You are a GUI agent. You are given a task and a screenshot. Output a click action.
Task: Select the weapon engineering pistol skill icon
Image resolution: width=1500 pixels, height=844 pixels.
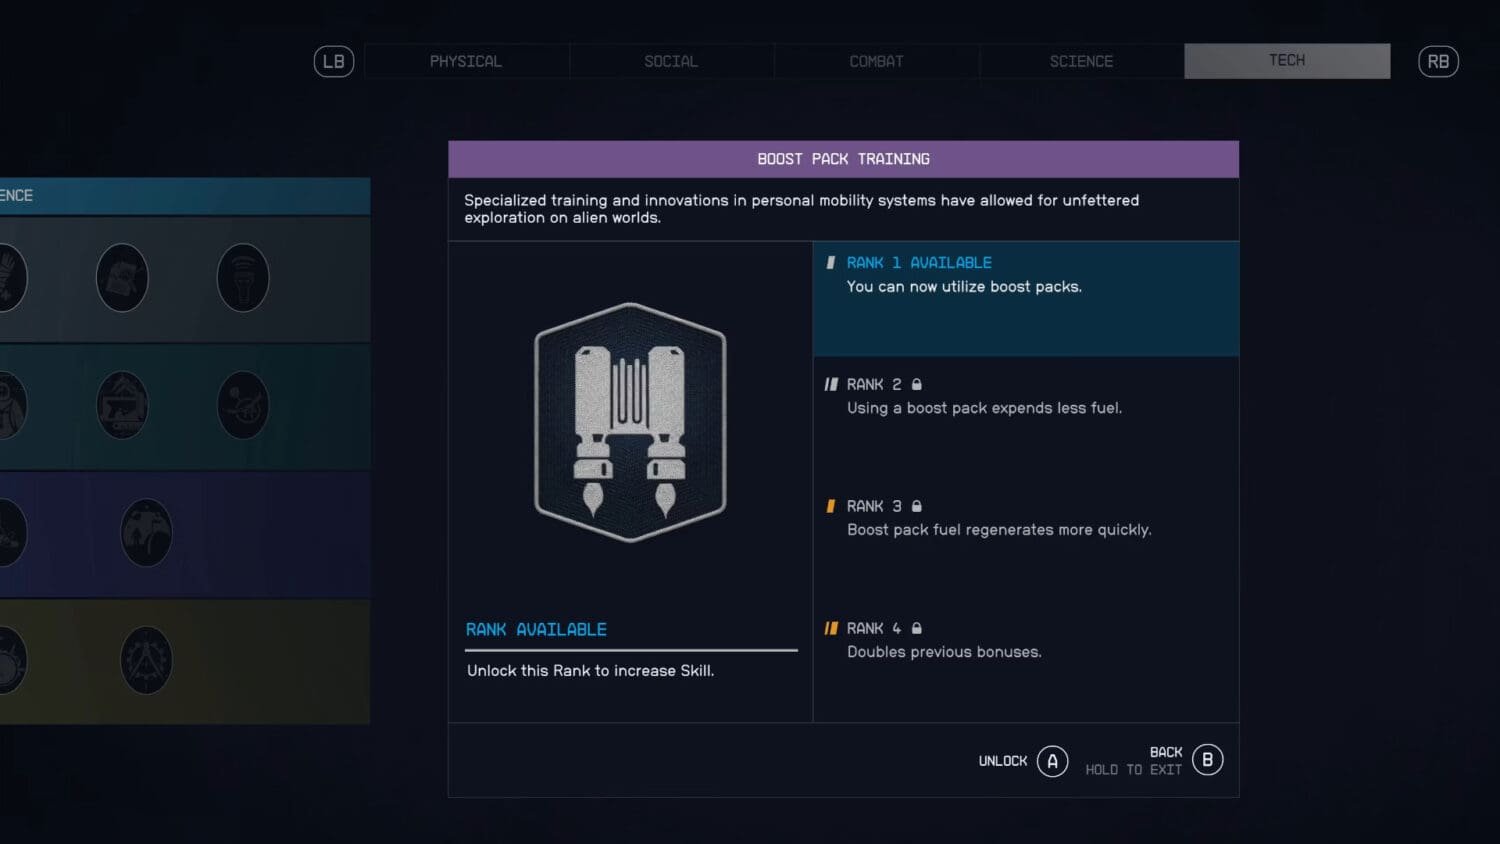(x=122, y=405)
